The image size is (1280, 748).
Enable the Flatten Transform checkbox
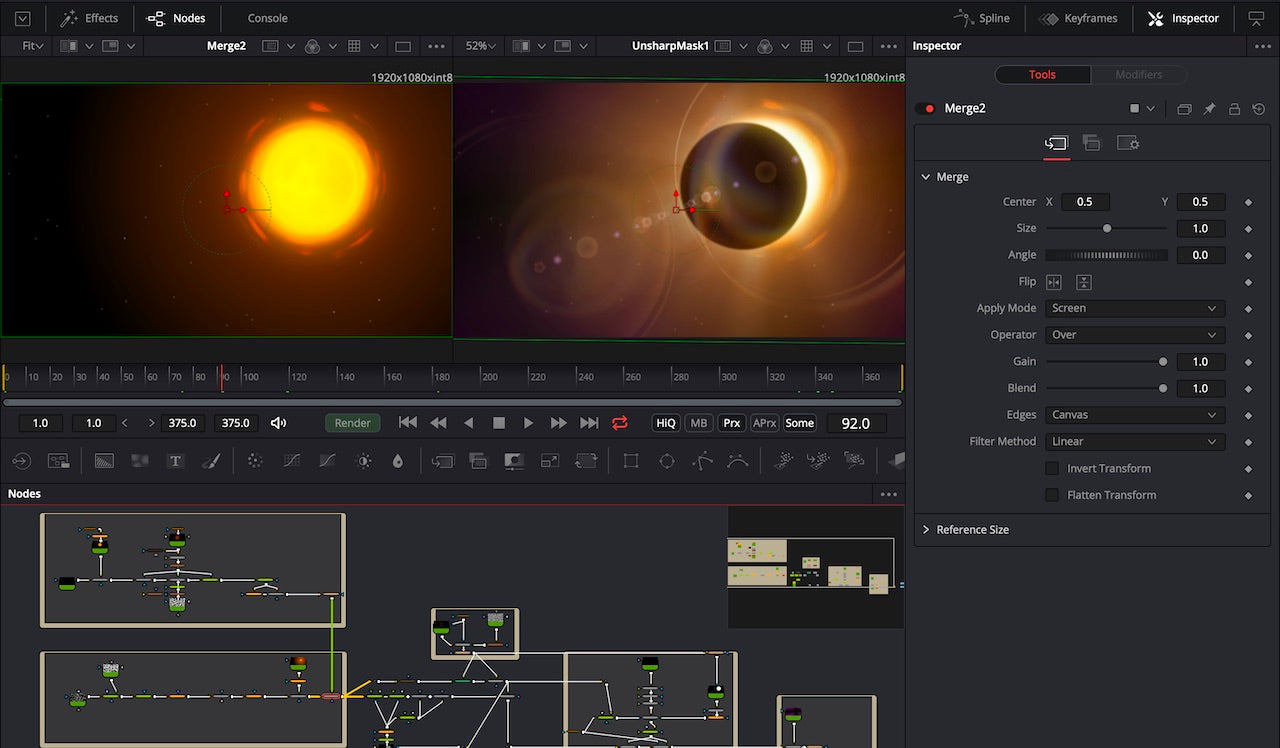point(1052,495)
